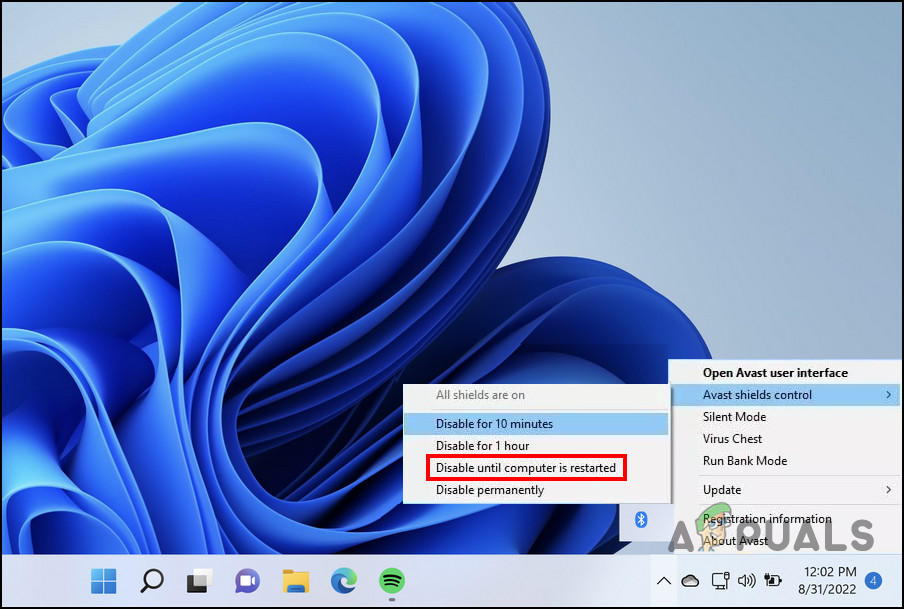Collapse the hidden icons tray chevron
Viewport: 904px width, 609px height.
[x=662, y=581]
